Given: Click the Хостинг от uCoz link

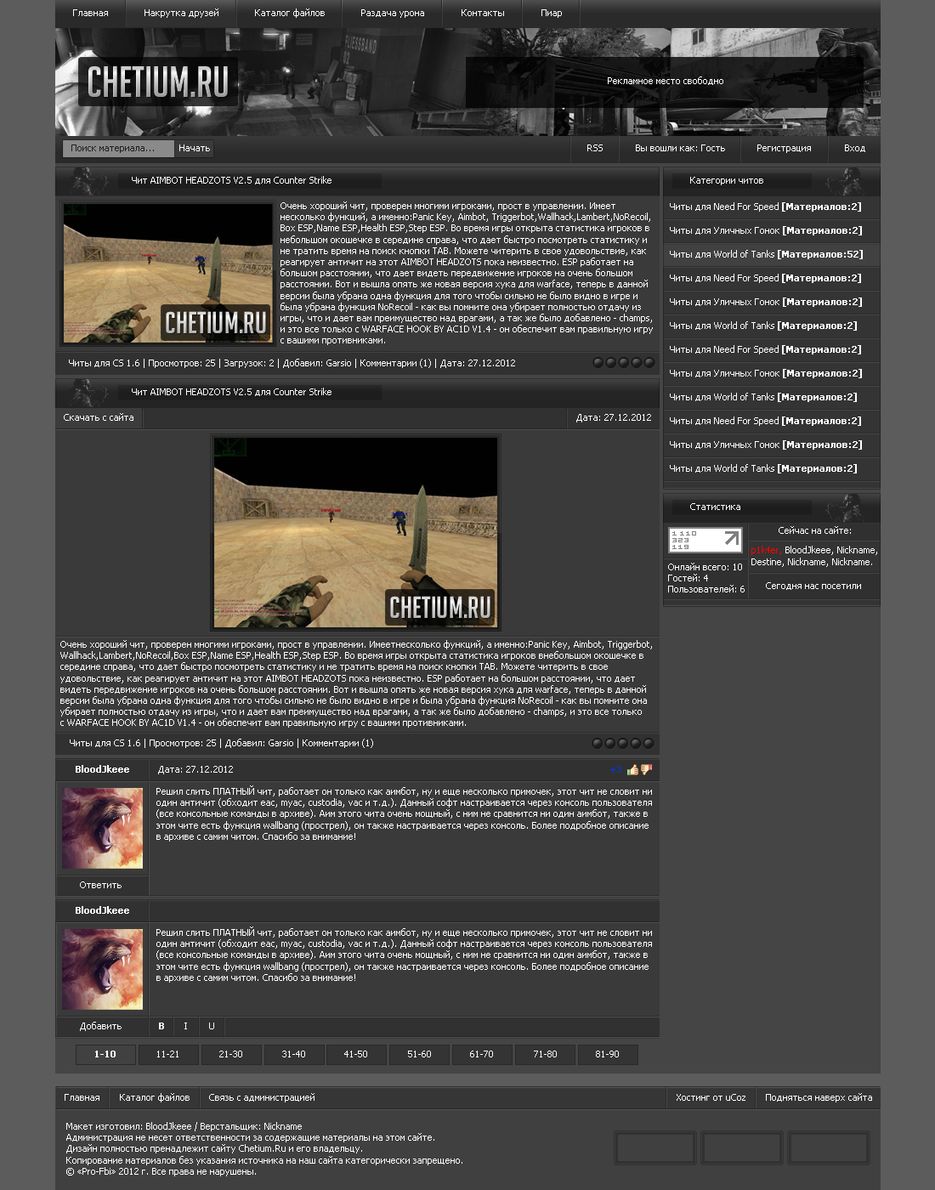Looking at the screenshot, I should [x=711, y=1097].
